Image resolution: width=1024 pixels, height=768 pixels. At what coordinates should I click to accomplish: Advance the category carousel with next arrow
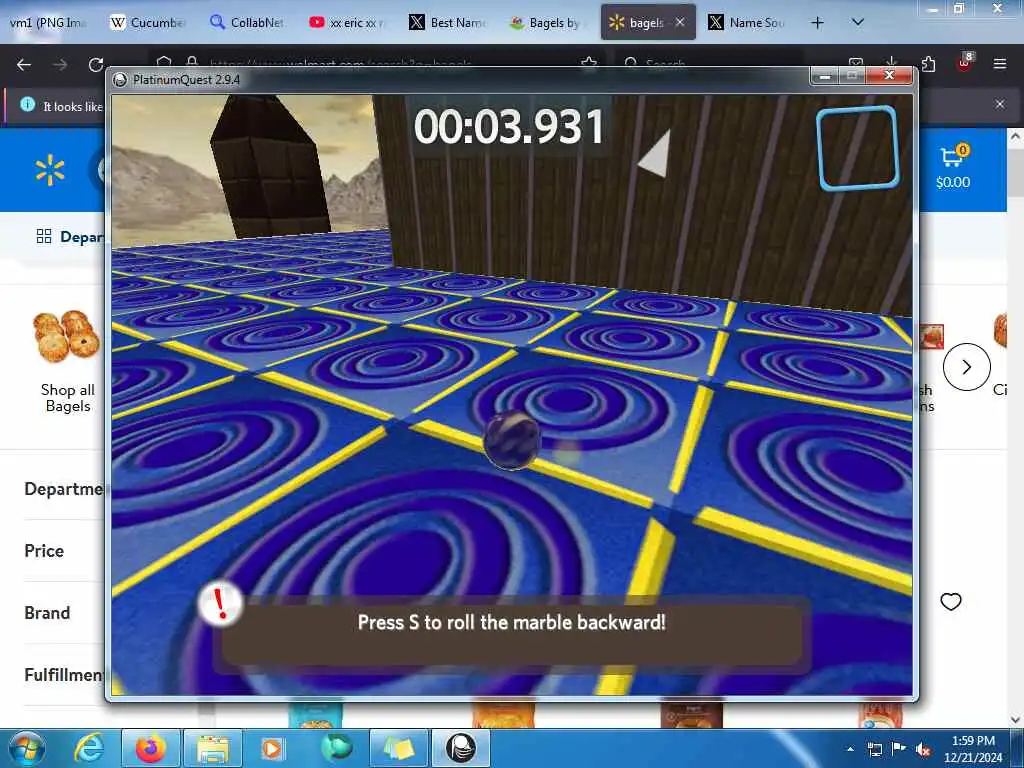[967, 367]
